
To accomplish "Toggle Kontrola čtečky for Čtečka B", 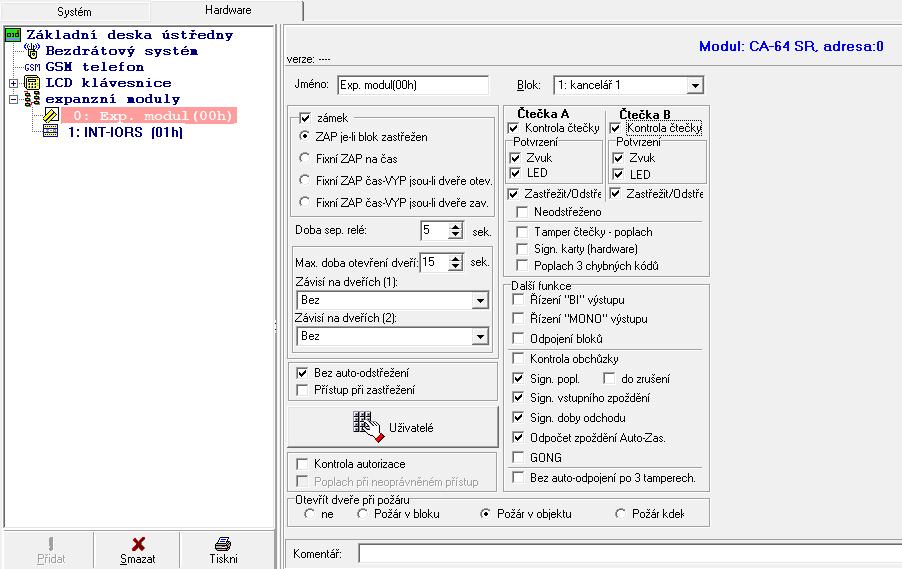I will coord(615,128).
